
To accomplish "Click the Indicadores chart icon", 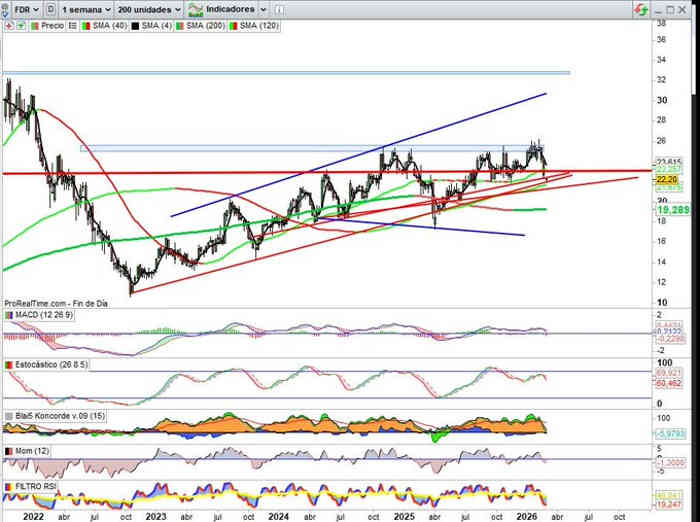I will 195,8.
